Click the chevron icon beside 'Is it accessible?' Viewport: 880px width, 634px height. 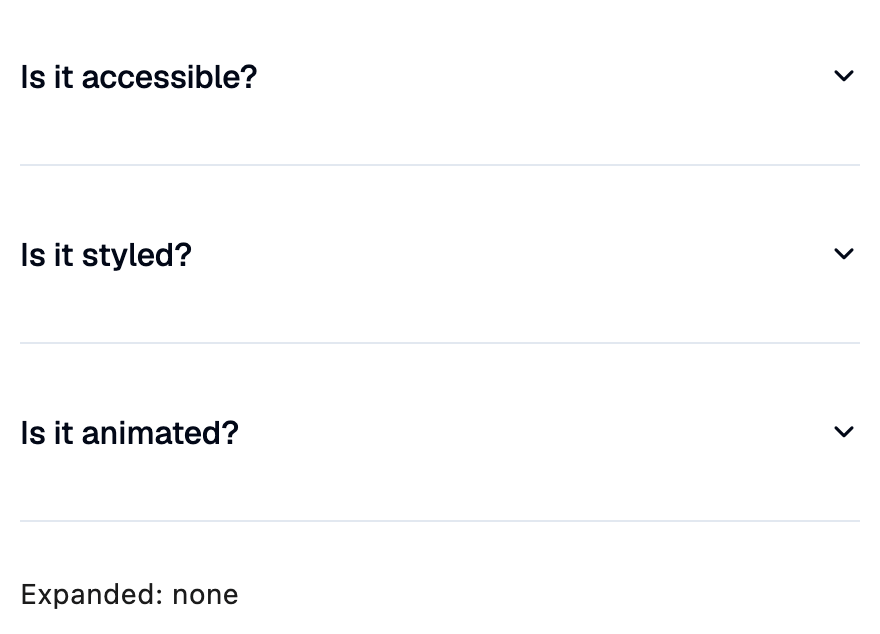[844, 76]
